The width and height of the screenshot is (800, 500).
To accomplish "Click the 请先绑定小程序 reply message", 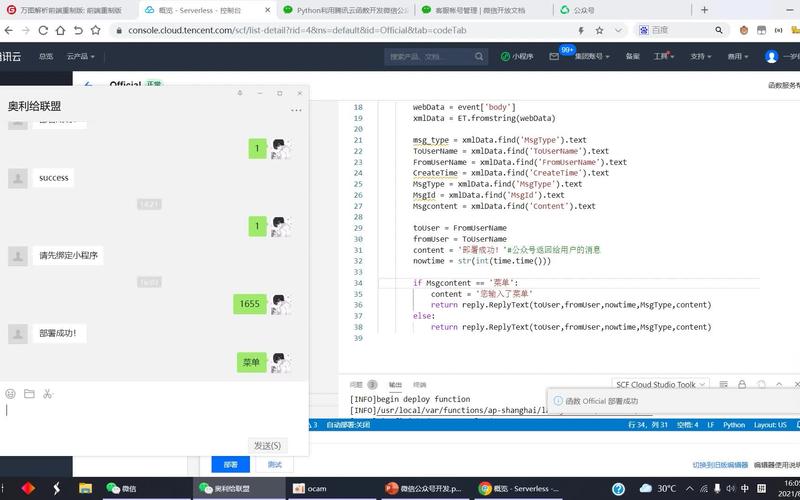I will (x=68, y=256).
